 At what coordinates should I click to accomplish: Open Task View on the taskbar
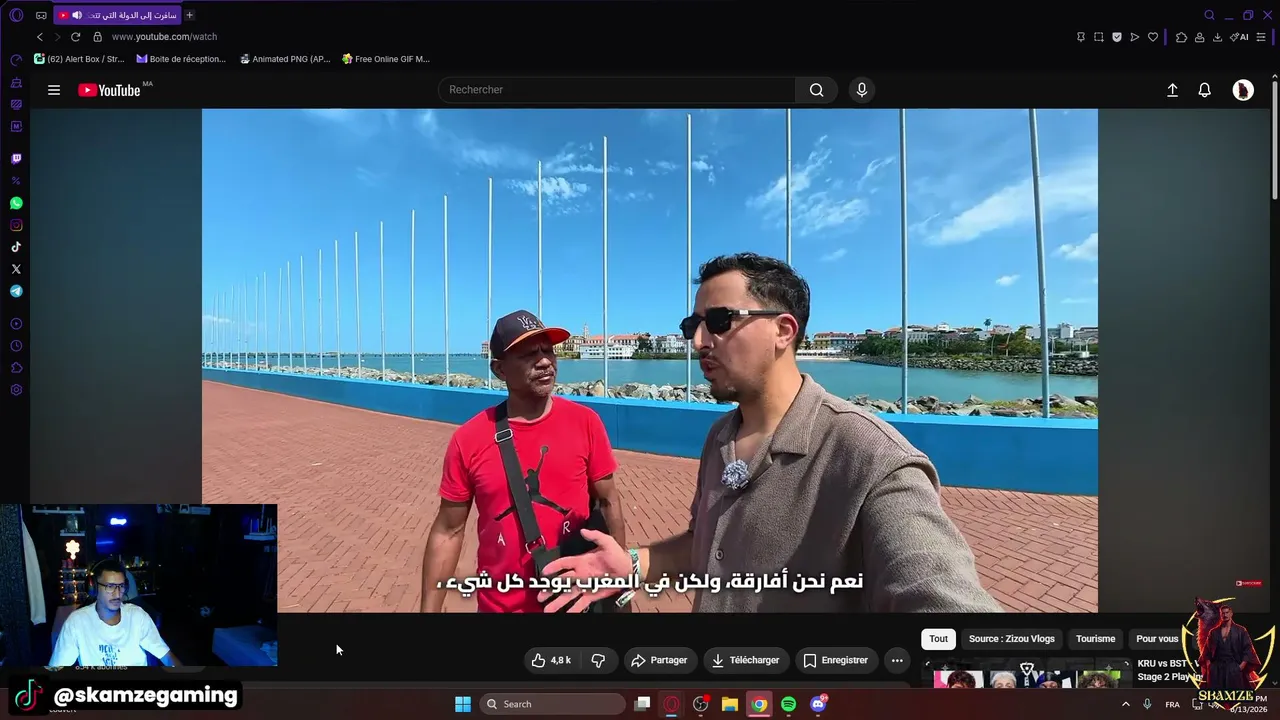[643, 704]
